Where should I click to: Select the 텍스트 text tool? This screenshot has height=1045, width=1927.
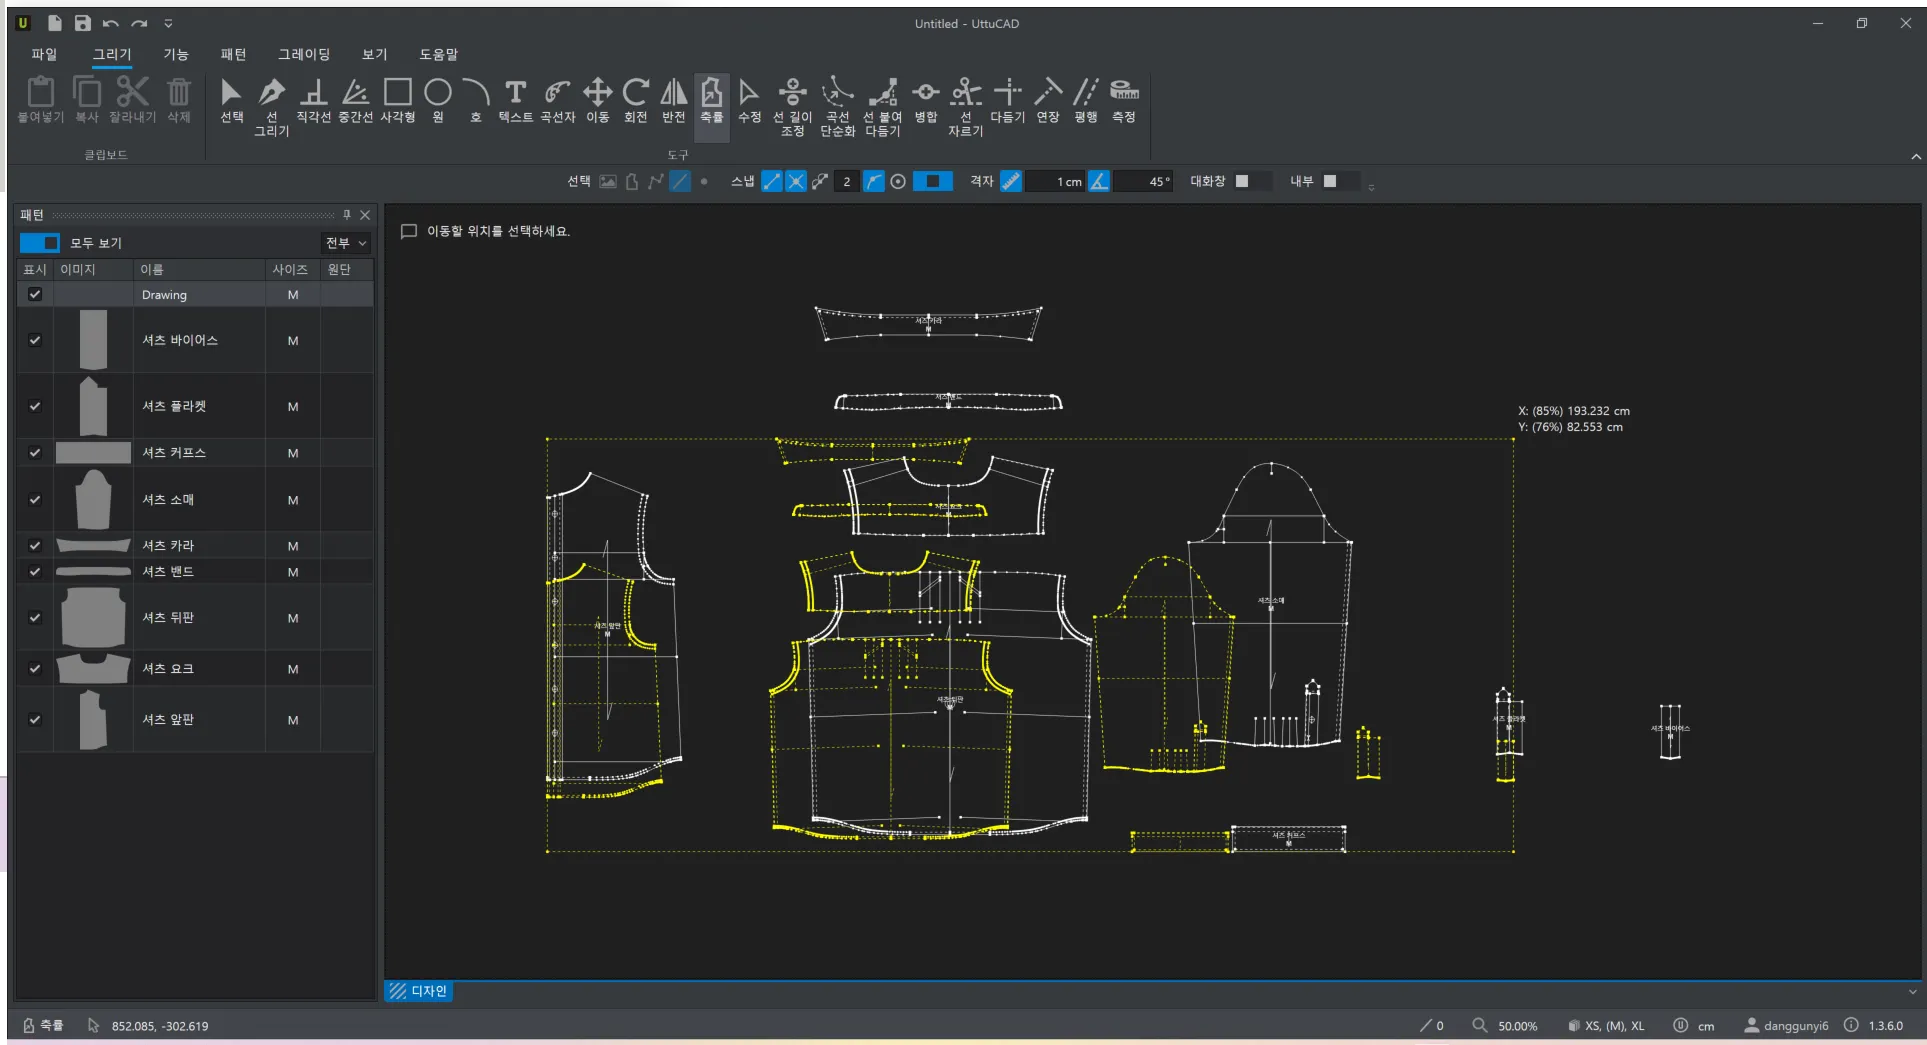coord(515,101)
